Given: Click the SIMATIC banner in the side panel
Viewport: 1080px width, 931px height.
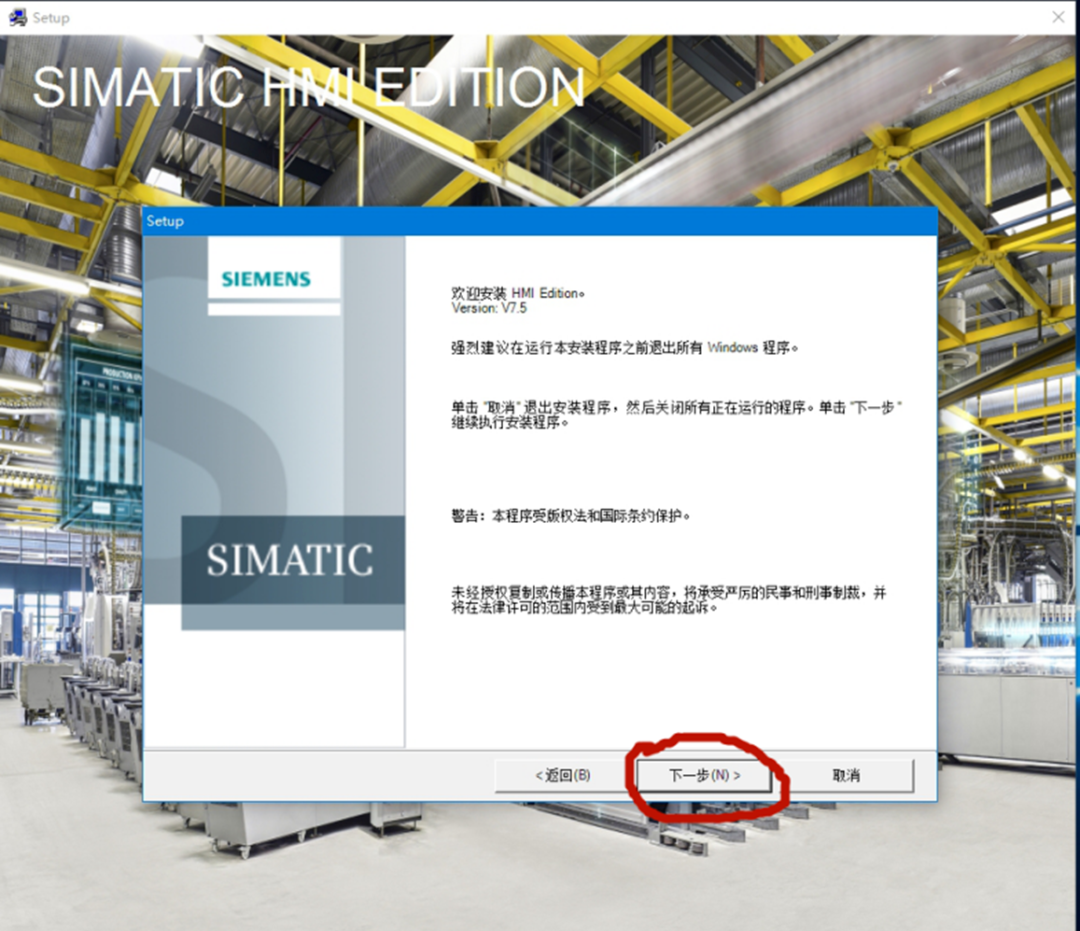Looking at the screenshot, I should [293, 560].
